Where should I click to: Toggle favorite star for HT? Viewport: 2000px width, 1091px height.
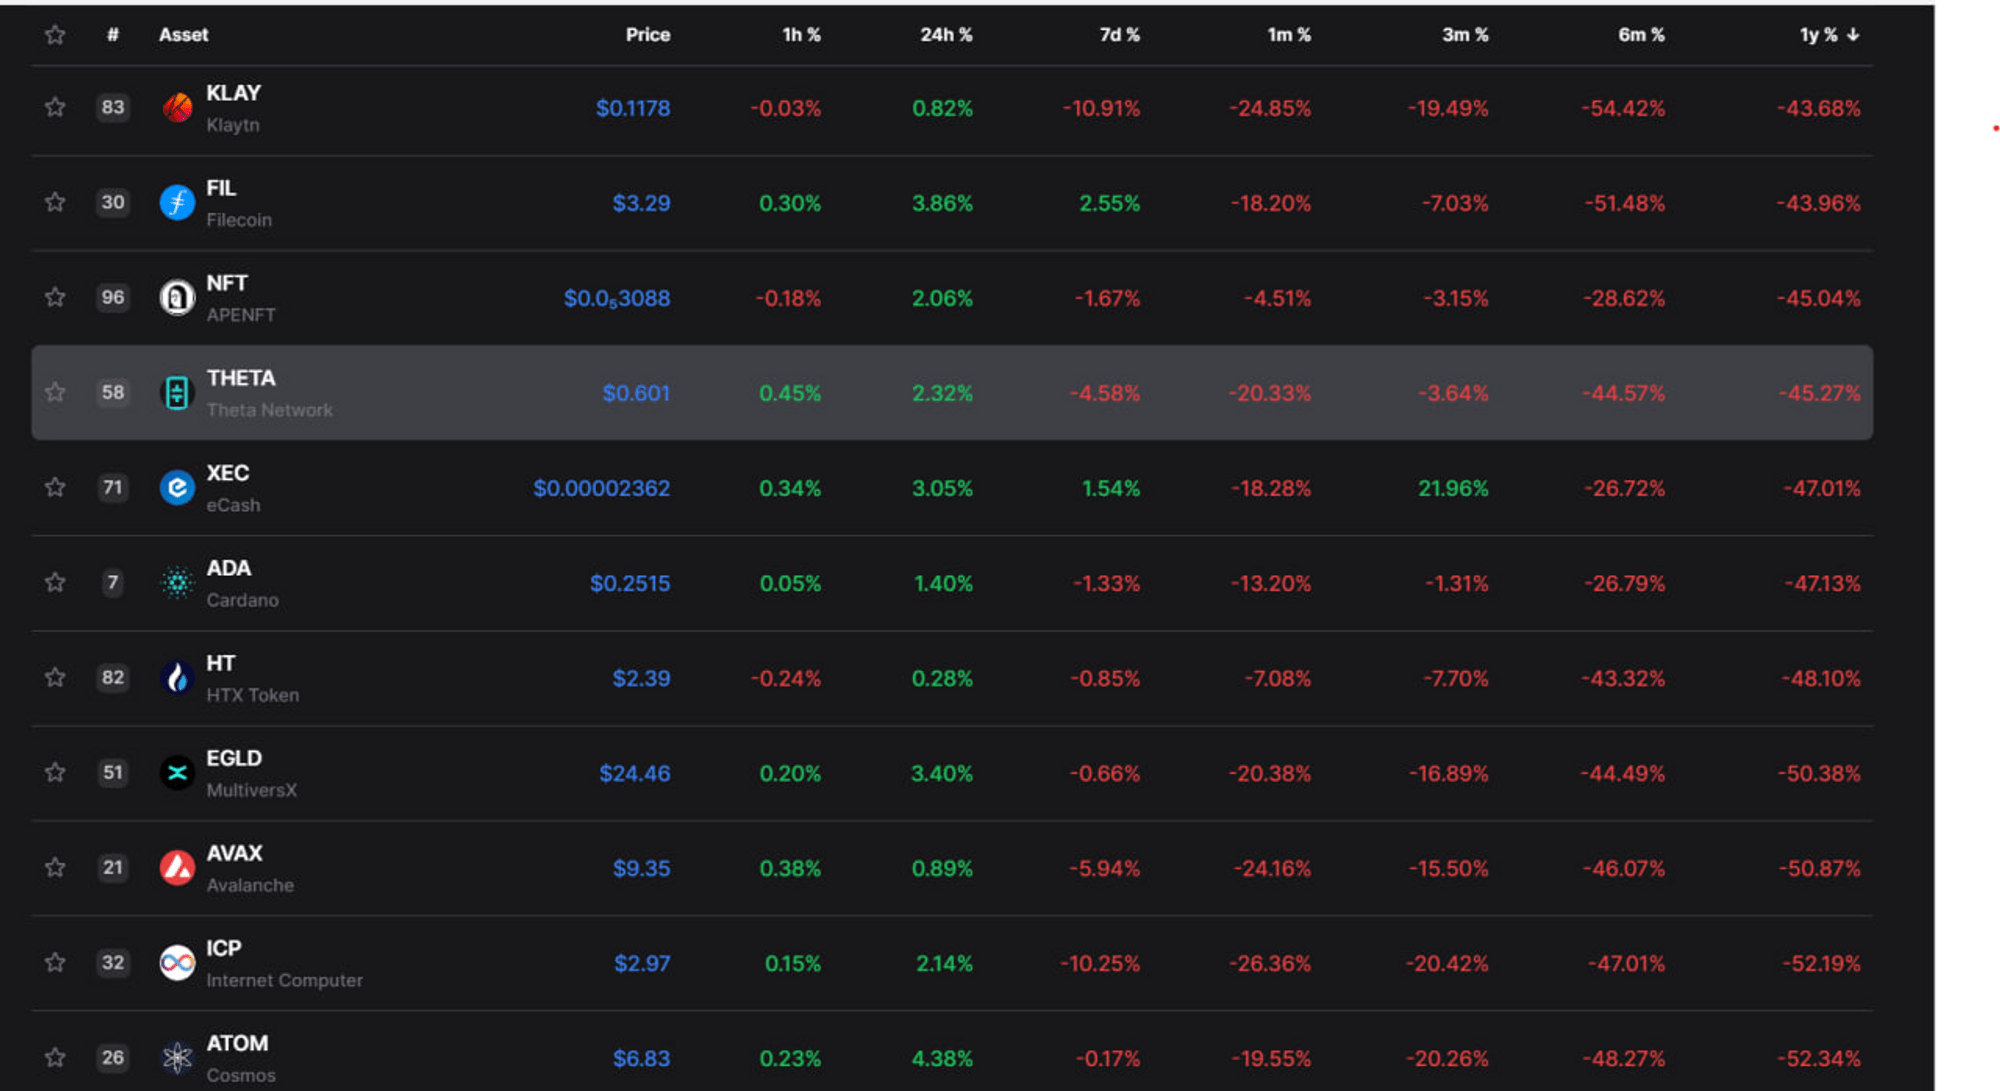[x=55, y=677]
